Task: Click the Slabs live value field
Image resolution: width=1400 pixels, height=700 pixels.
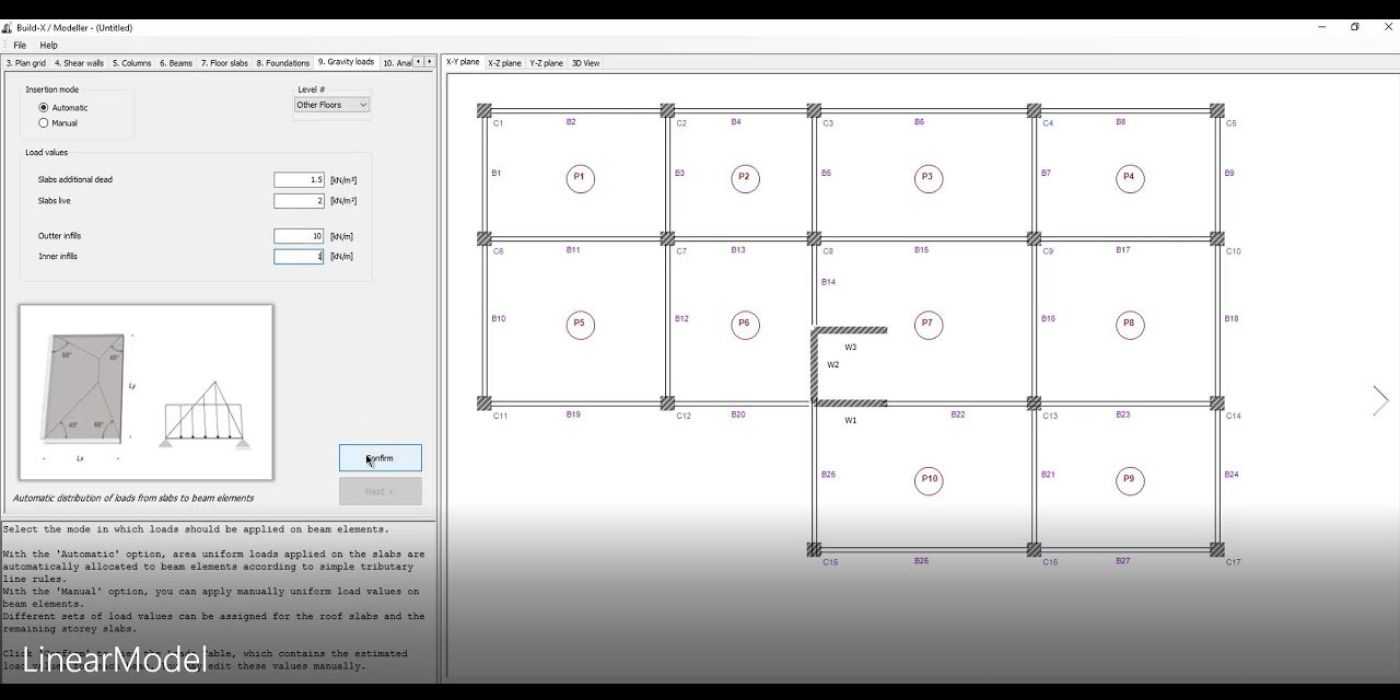Action: click(299, 201)
